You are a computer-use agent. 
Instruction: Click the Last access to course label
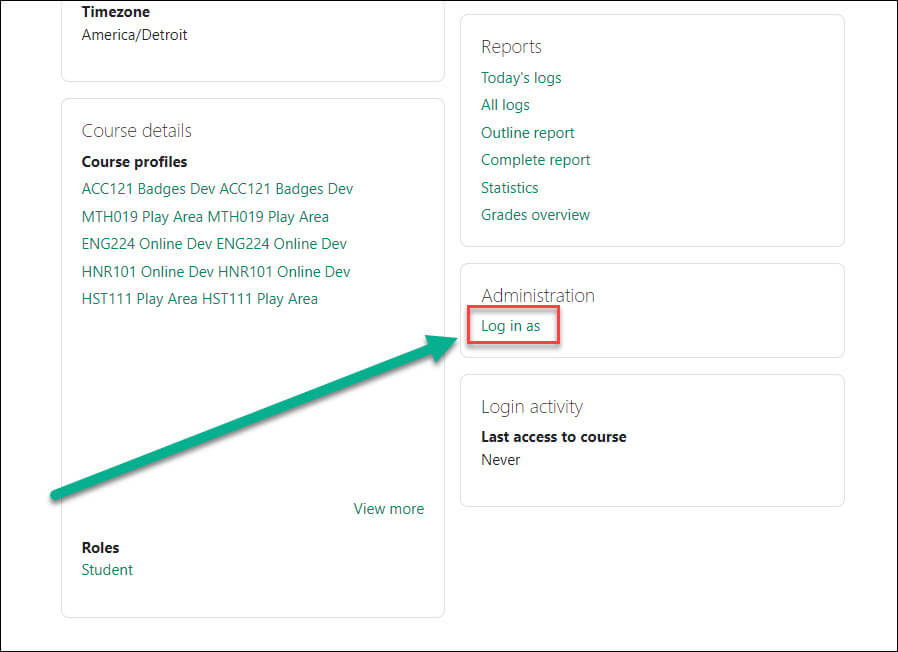click(554, 437)
